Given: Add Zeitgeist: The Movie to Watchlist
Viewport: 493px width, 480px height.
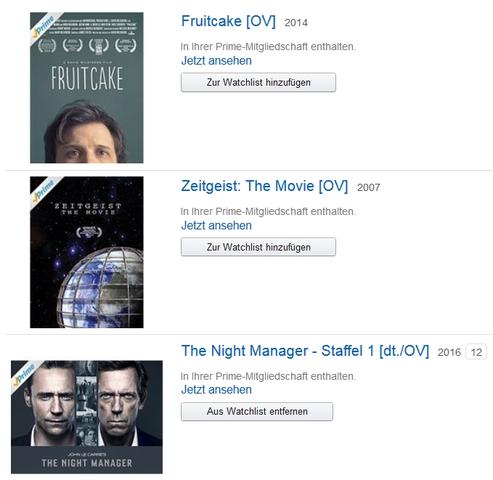Looking at the screenshot, I should pos(258,247).
